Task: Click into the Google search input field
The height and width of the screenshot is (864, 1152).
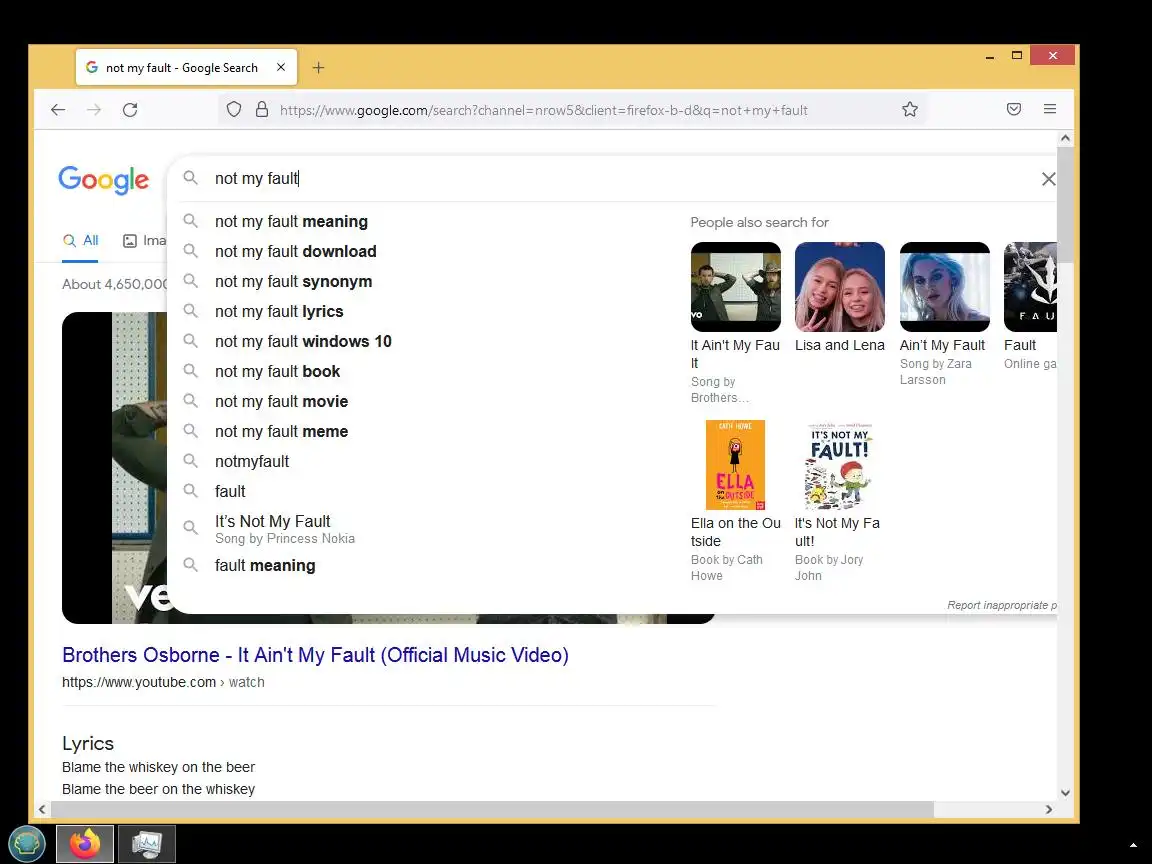Action: (x=617, y=179)
